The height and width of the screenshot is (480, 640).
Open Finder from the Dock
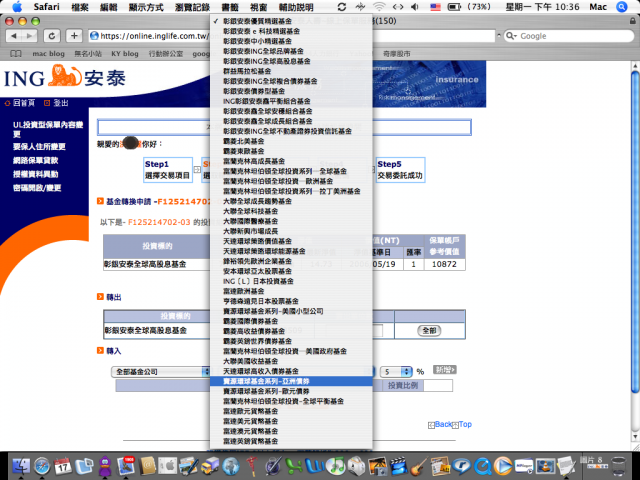21,466
